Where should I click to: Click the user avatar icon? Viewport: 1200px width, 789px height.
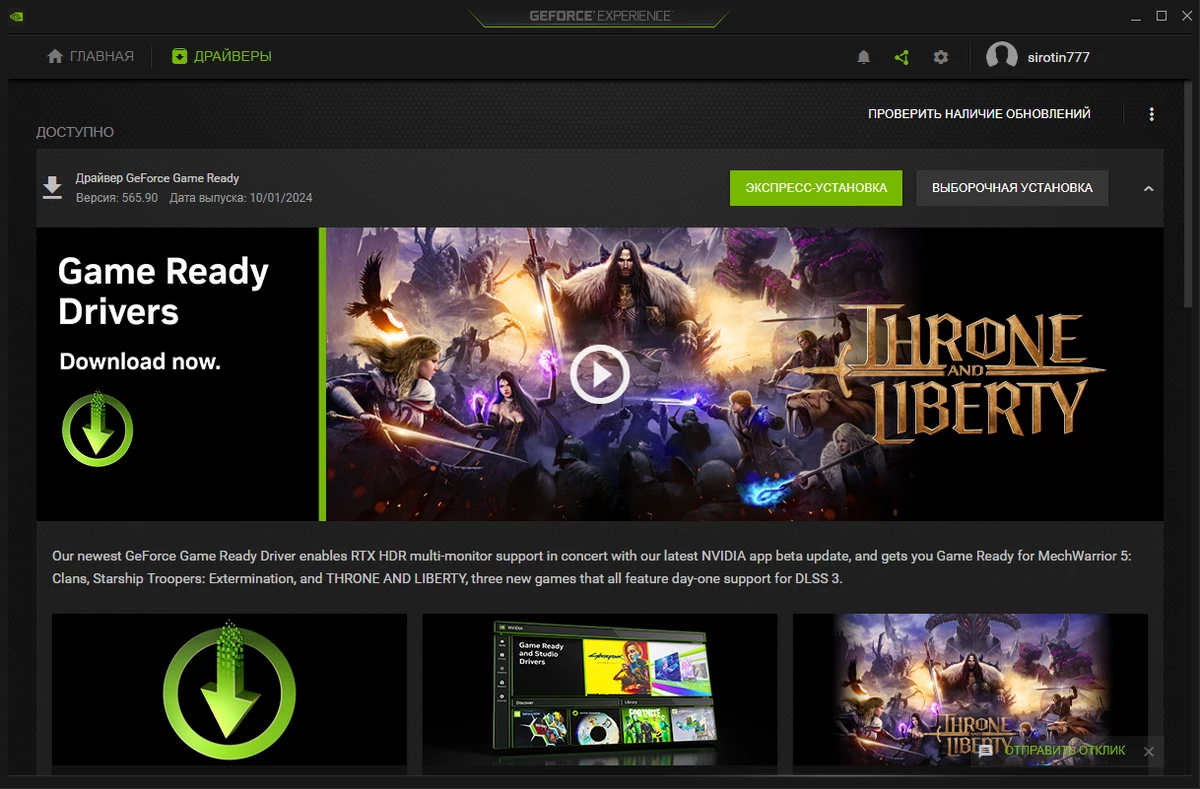coord(1002,57)
